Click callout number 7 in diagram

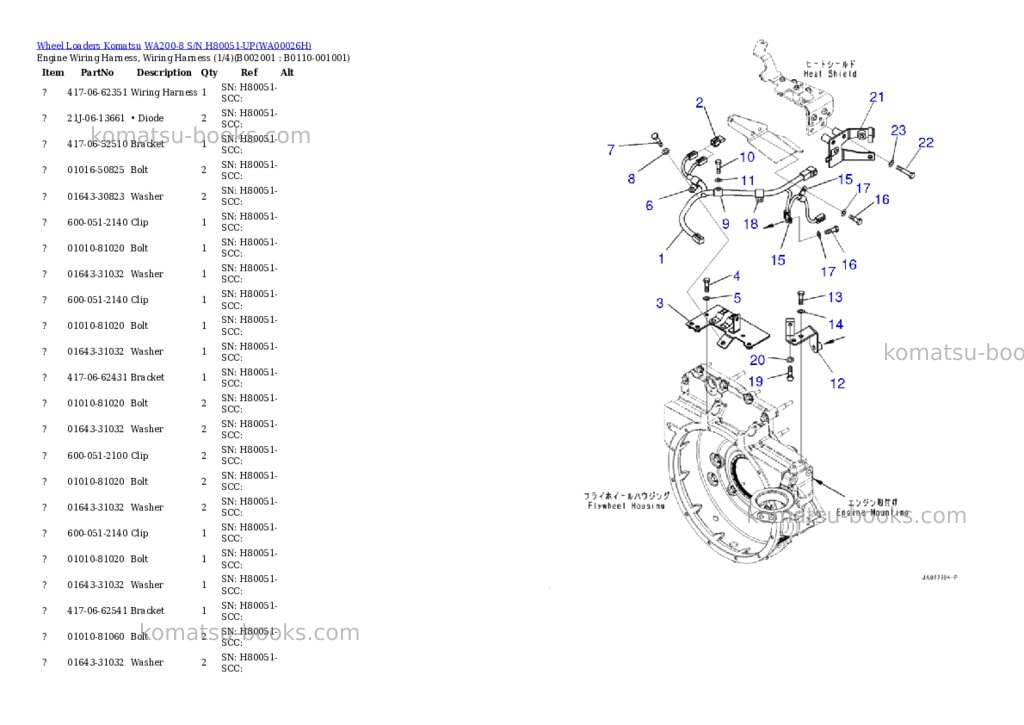tap(611, 150)
